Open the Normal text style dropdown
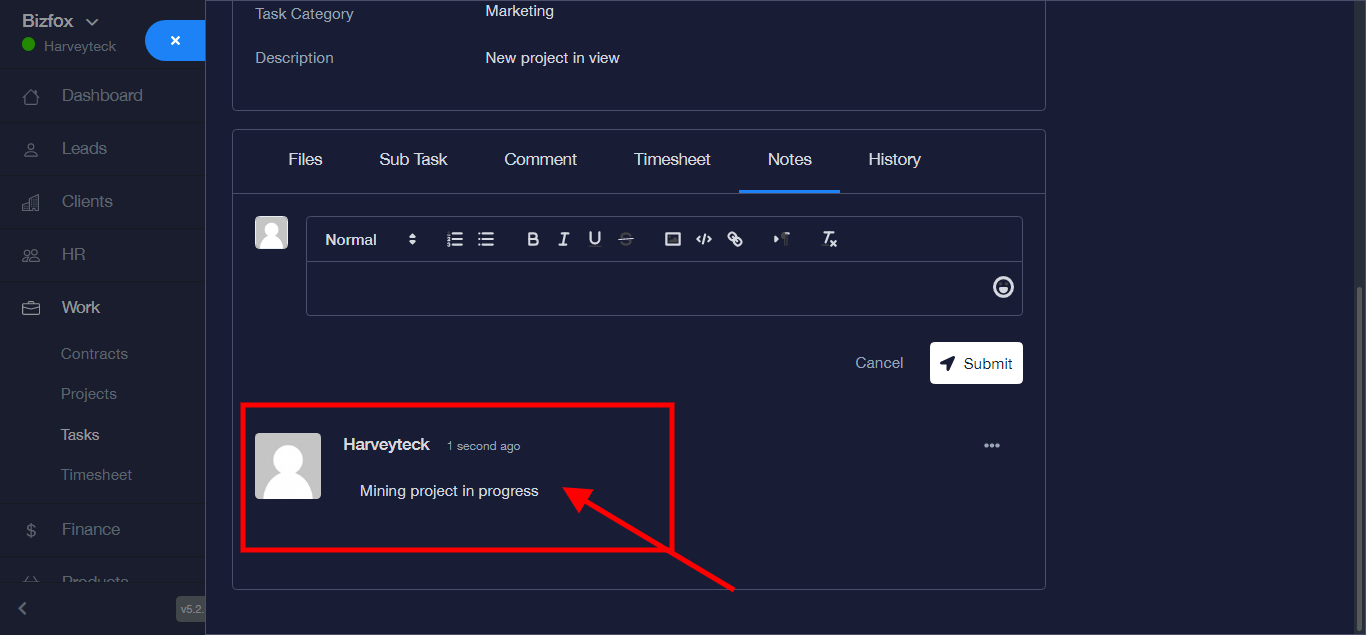Screen dimensions: 1367x635 tap(370, 240)
